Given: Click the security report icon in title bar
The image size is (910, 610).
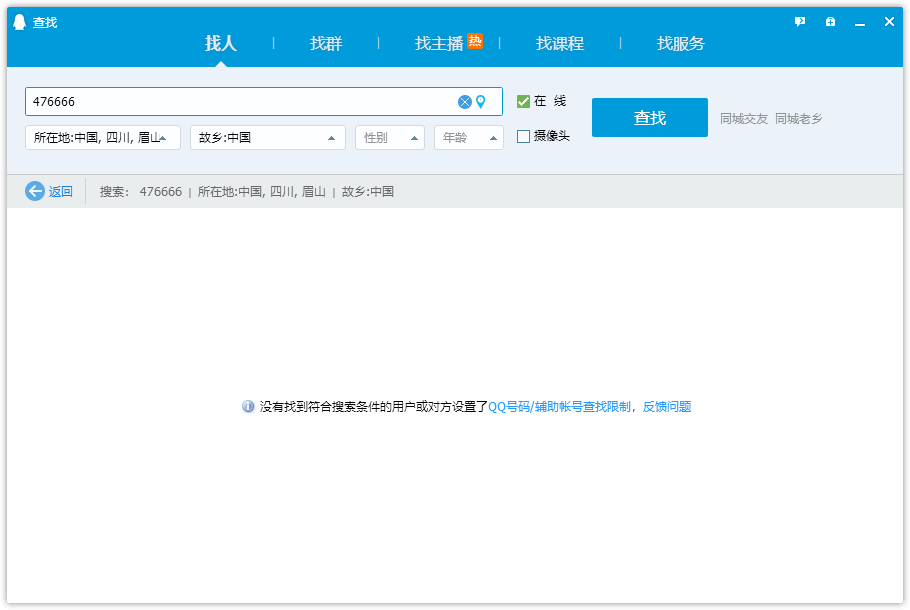Looking at the screenshot, I should 829,21.
